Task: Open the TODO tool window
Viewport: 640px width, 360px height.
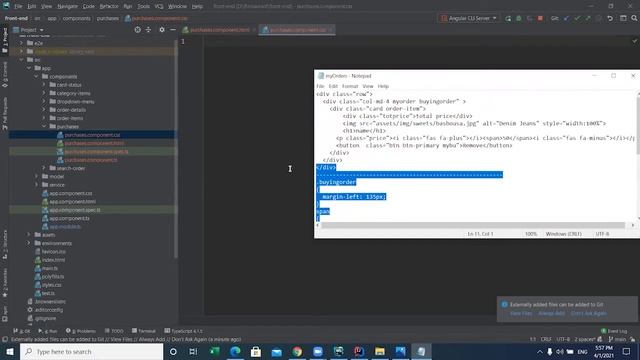Action: point(114,331)
